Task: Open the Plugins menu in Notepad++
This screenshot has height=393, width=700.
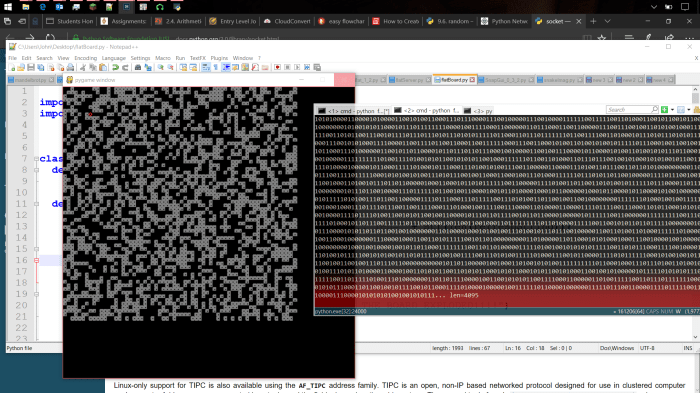Action: [219, 58]
